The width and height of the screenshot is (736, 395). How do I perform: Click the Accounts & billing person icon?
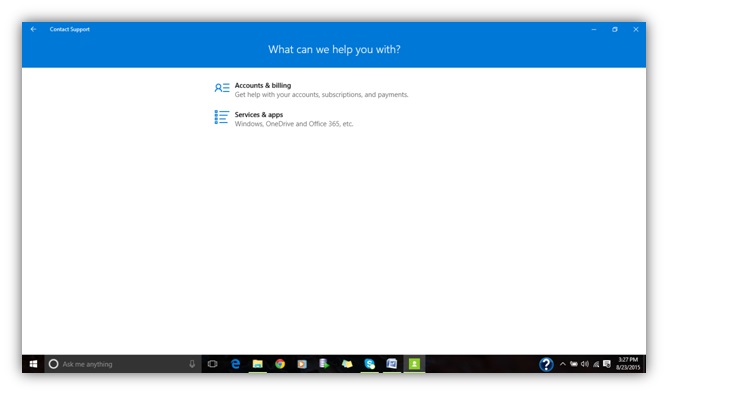[x=222, y=88]
